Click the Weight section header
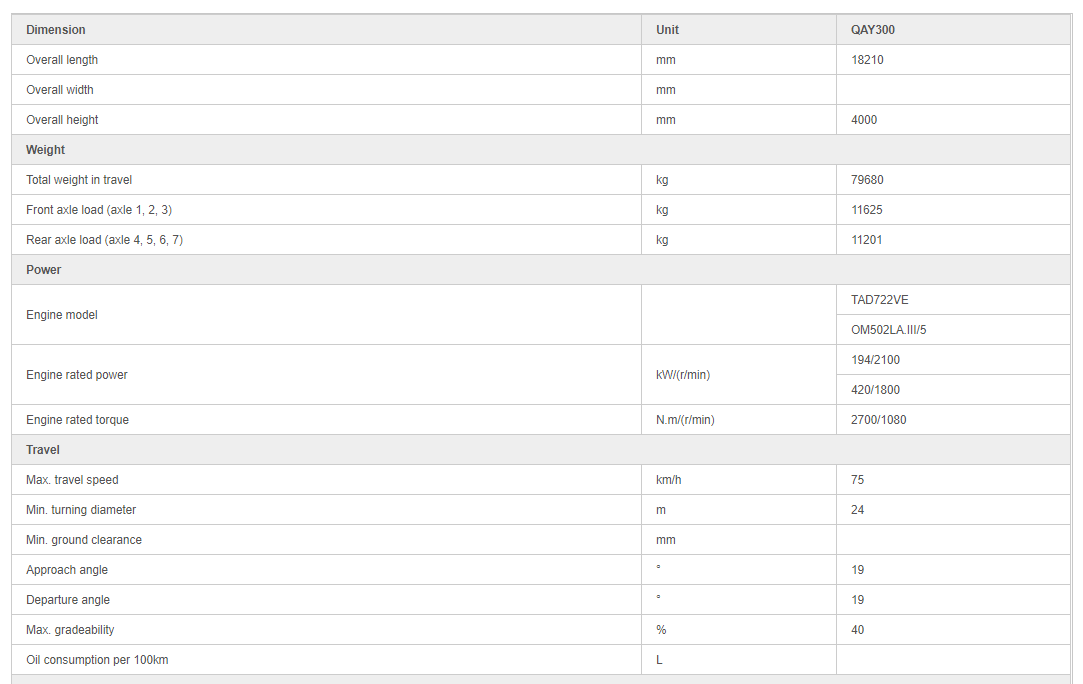This screenshot has height=684, width=1083. point(46,150)
